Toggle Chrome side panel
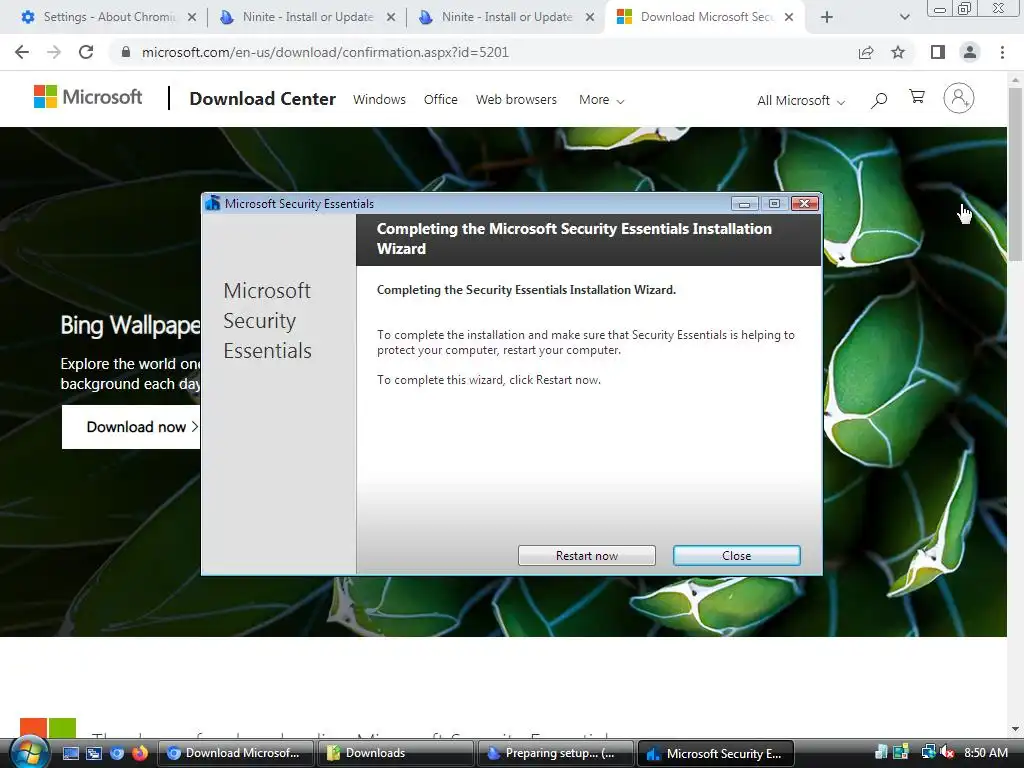This screenshot has width=1024, height=768. point(938,52)
